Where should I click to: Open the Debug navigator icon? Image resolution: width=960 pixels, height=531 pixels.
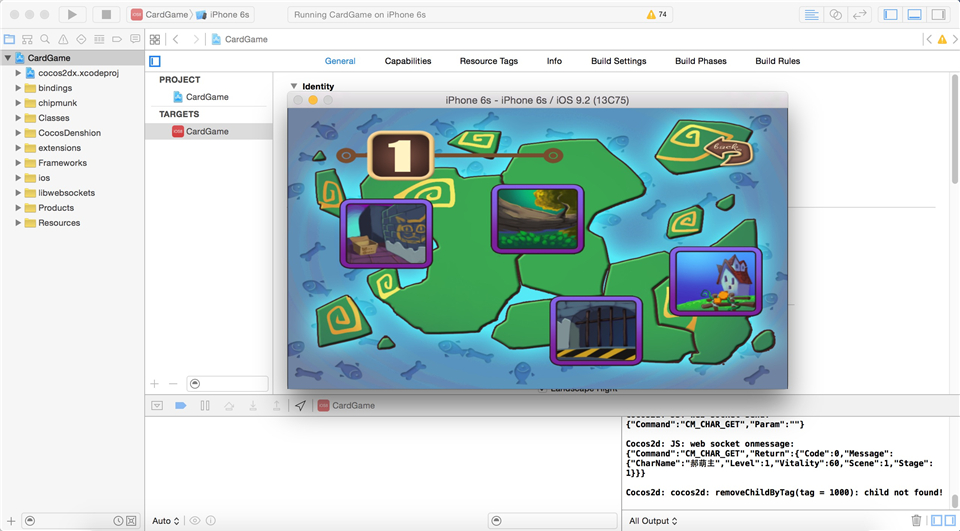pyautogui.click(x=99, y=39)
